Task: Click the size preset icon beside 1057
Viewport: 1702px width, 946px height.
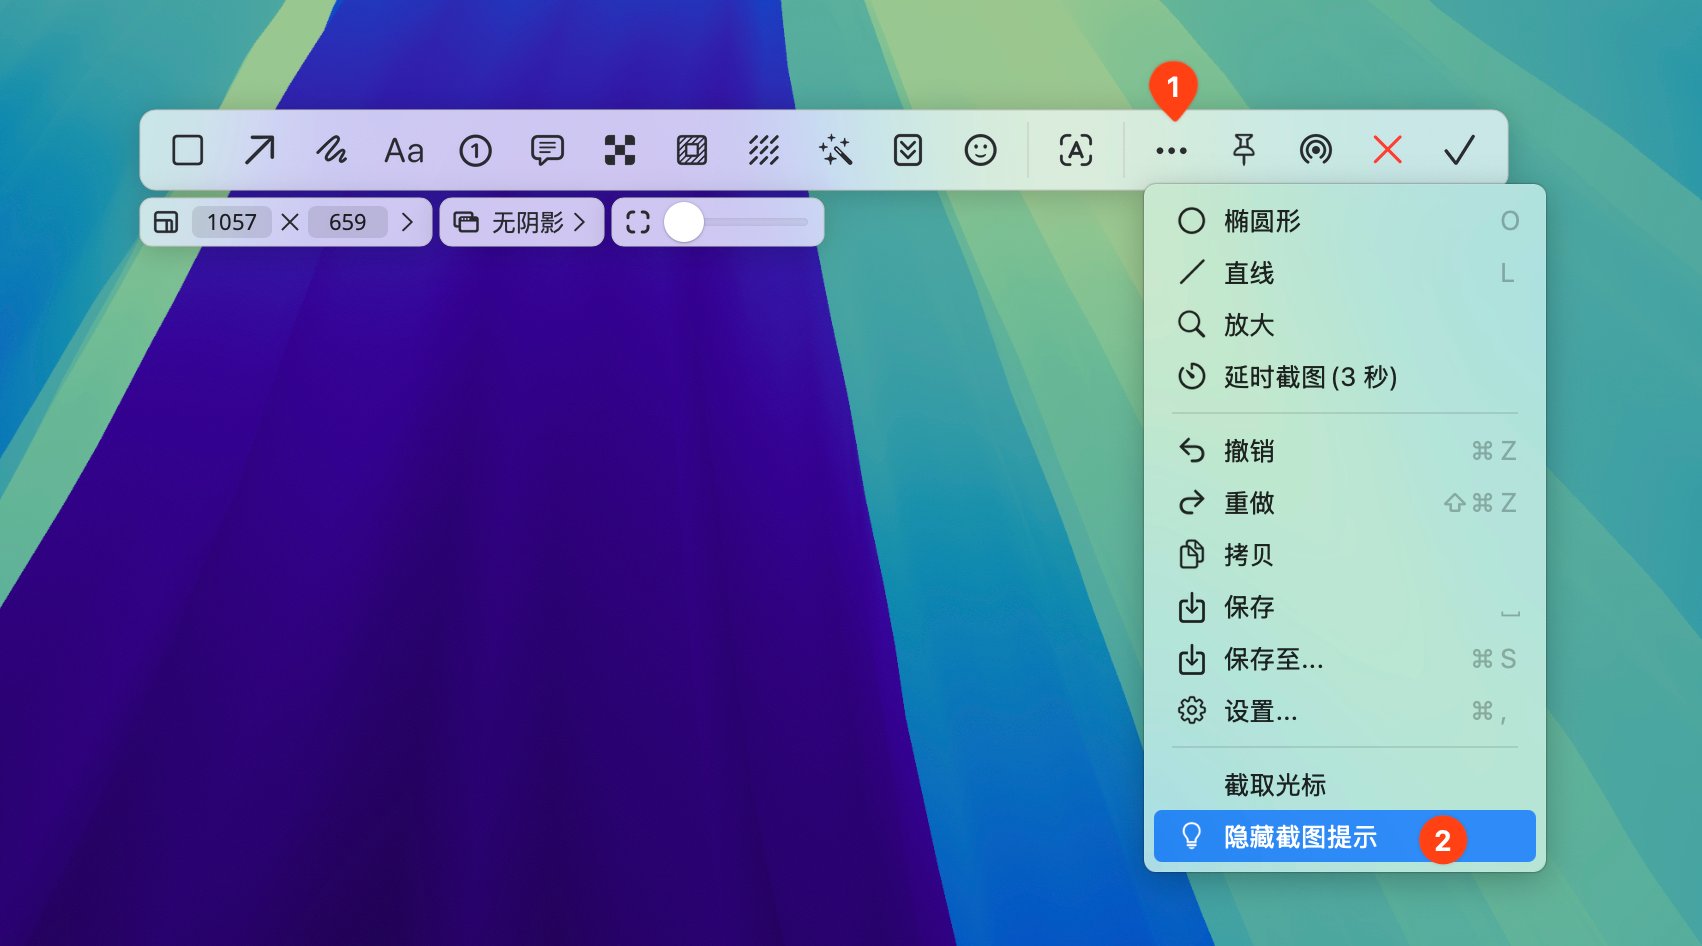Action: pyautogui.click(x=166, y=222)
